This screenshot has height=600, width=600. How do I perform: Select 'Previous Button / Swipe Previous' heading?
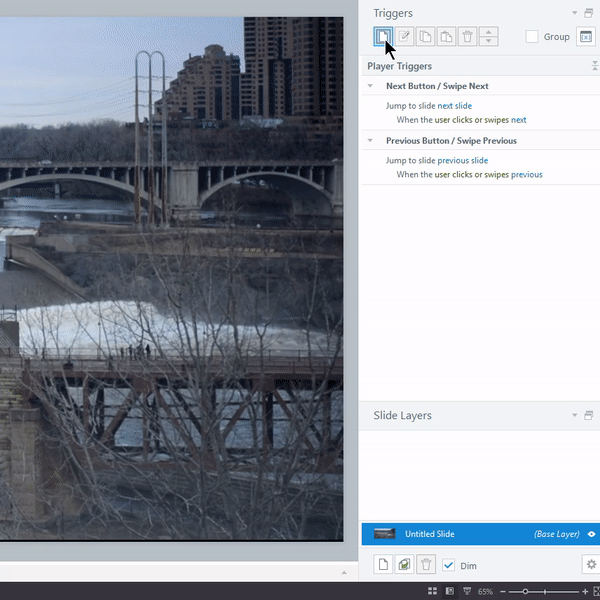coord(451,141)
